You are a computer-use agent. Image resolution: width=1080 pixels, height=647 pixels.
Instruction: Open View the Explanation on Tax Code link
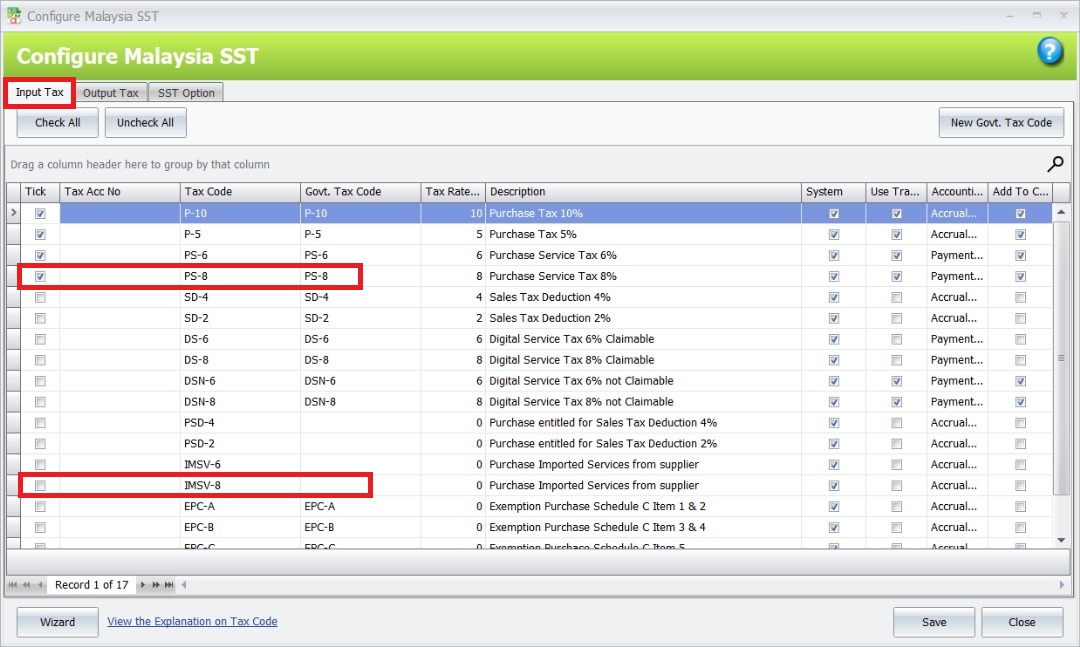192,622
